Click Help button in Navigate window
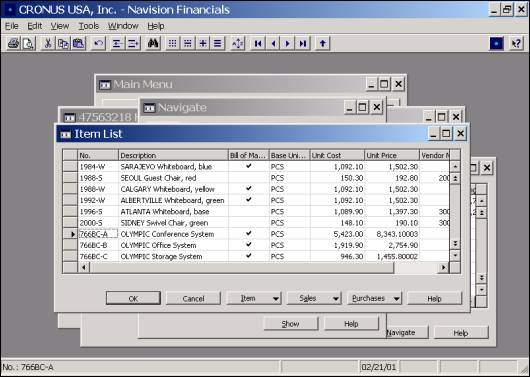Screen dimensions: 530x377 coord(351,324)
